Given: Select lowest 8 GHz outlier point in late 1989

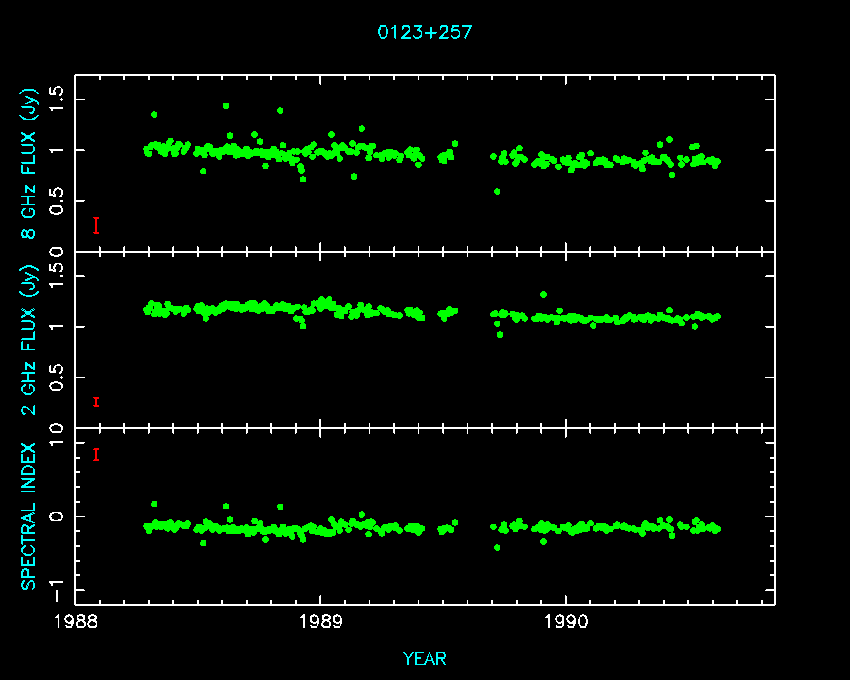Looking at the screenshot, I should (x=497, y=191).
